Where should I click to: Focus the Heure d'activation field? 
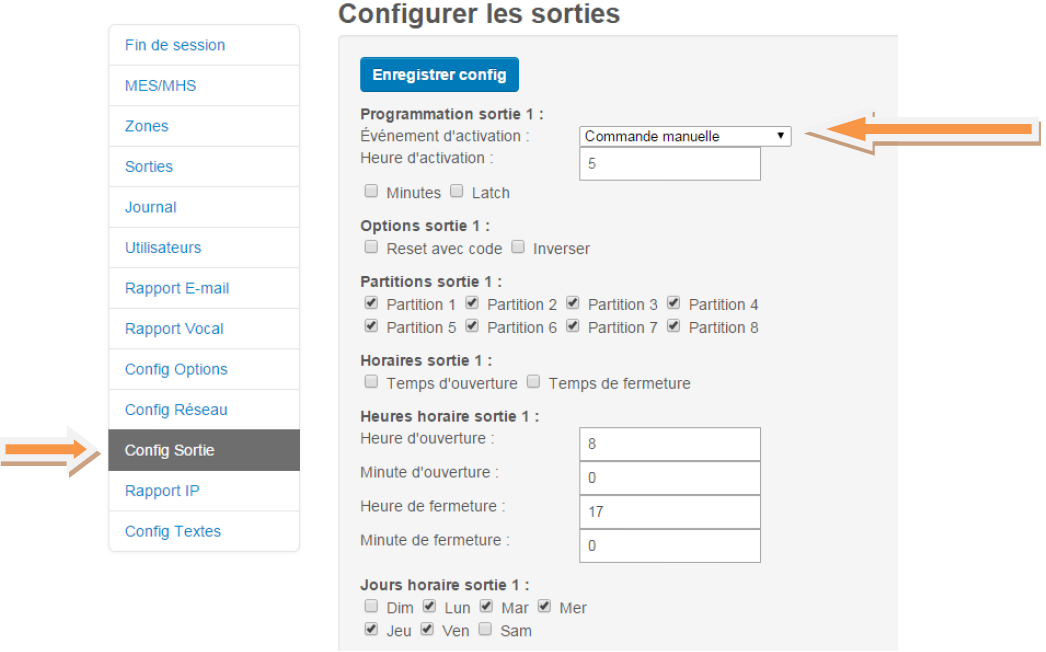[670, 164]
